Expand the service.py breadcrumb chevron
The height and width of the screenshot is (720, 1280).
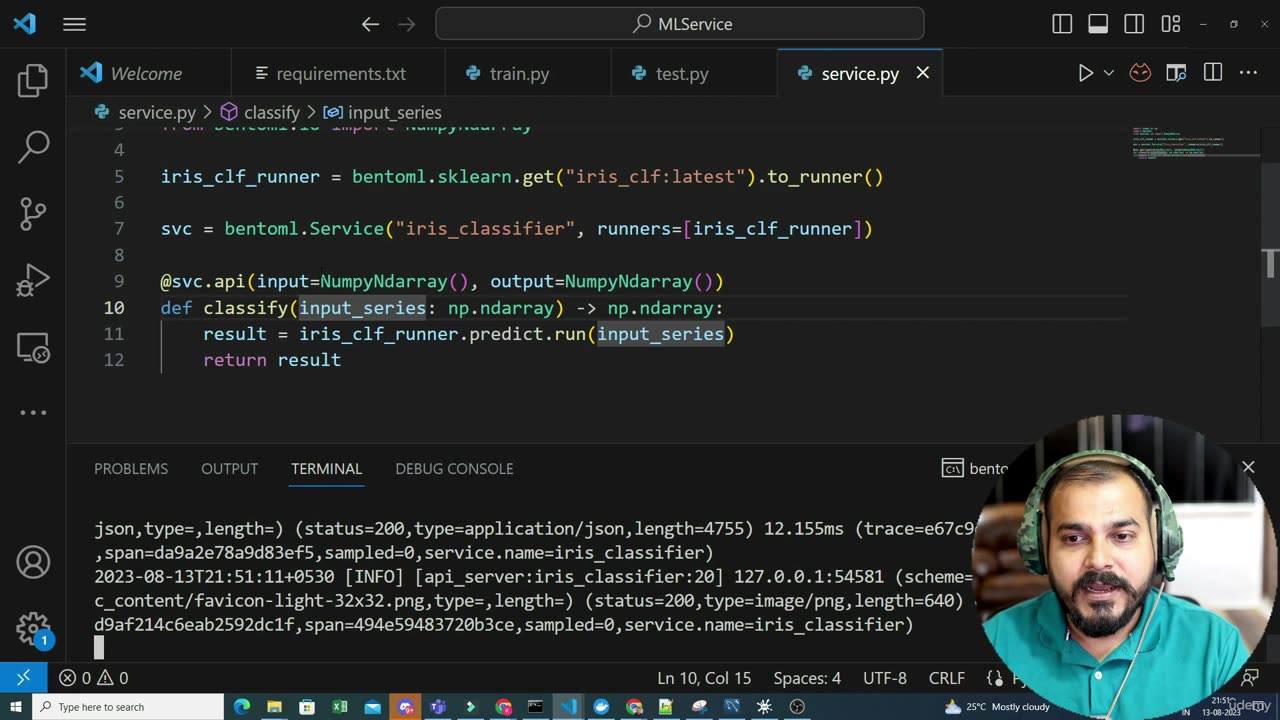point(207,112)
